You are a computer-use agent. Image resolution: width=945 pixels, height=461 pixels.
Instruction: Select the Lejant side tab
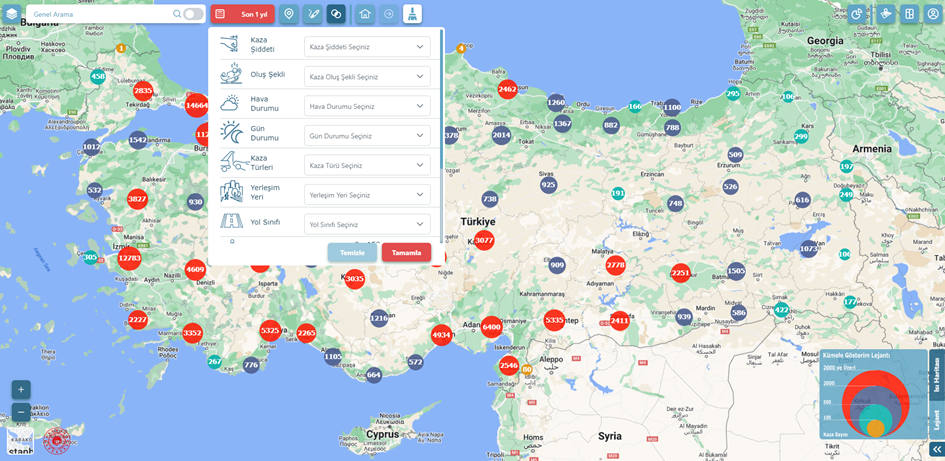pyautogui.click(x=937, y=419)
